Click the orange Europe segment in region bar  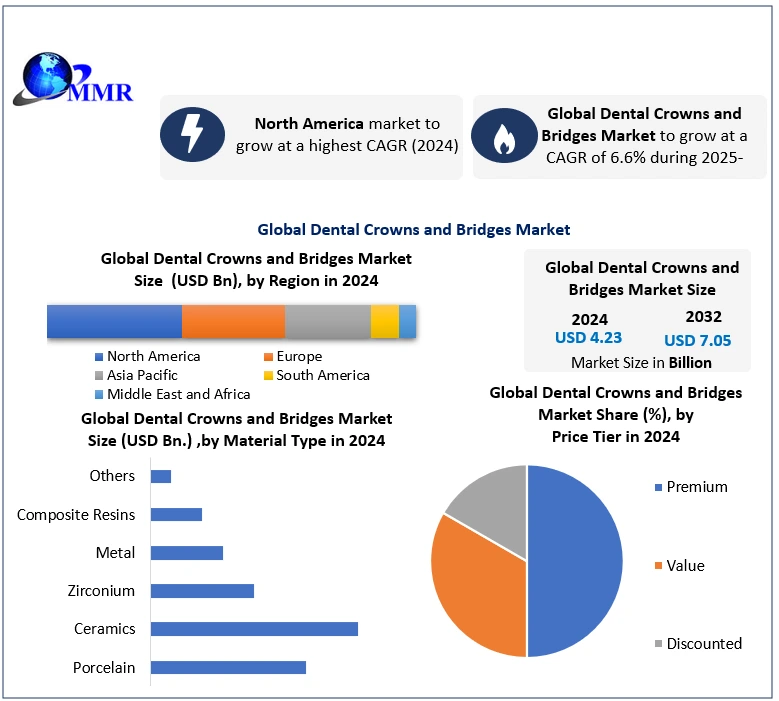233,322
